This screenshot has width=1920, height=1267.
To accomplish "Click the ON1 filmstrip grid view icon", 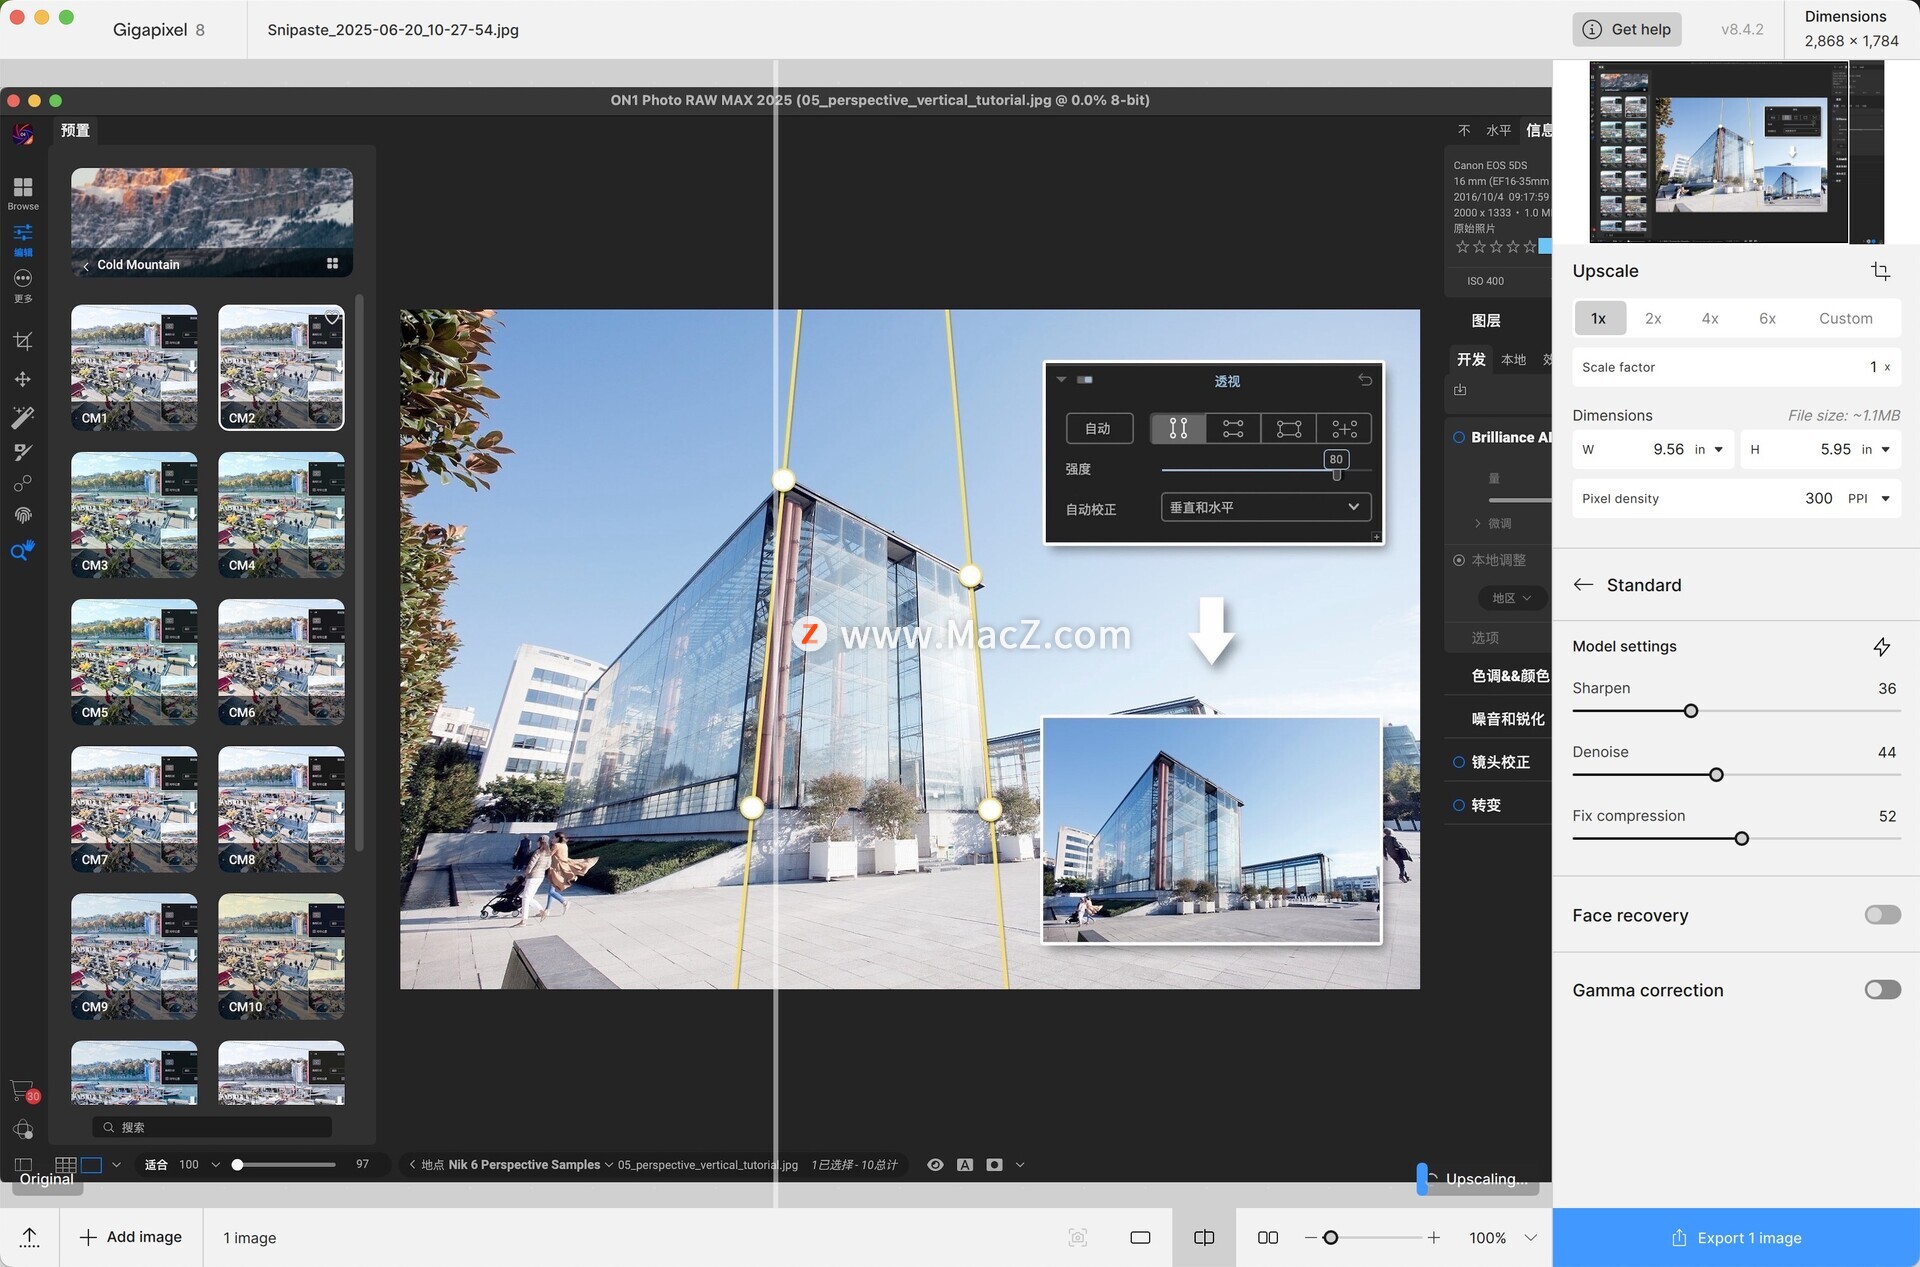I will tap(65, 1165).
